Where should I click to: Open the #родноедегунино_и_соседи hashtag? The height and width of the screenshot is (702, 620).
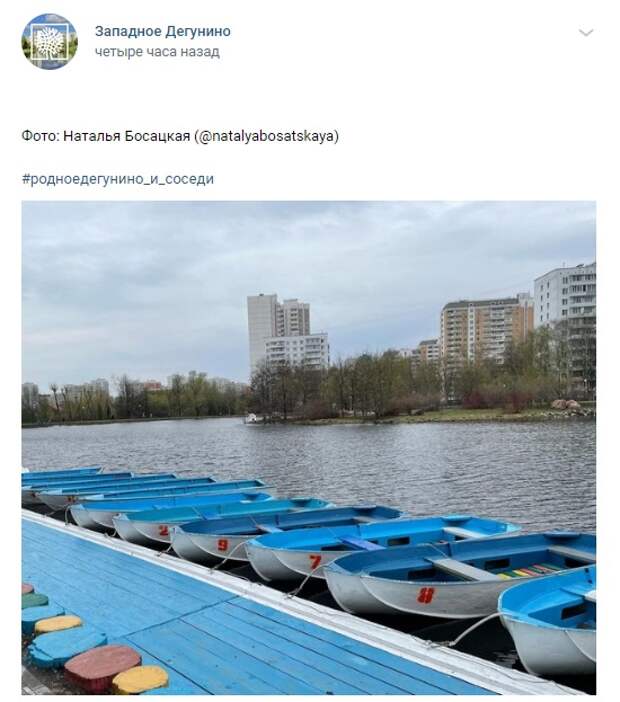[x=118, y=179]
